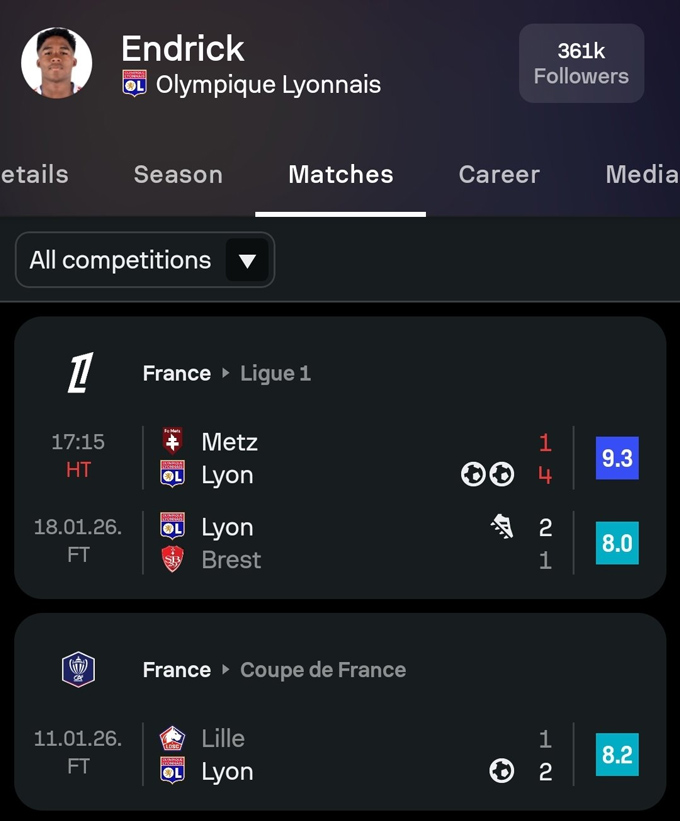Click the Metz team crest
This screenshot has height=821, width=680.
173,441
